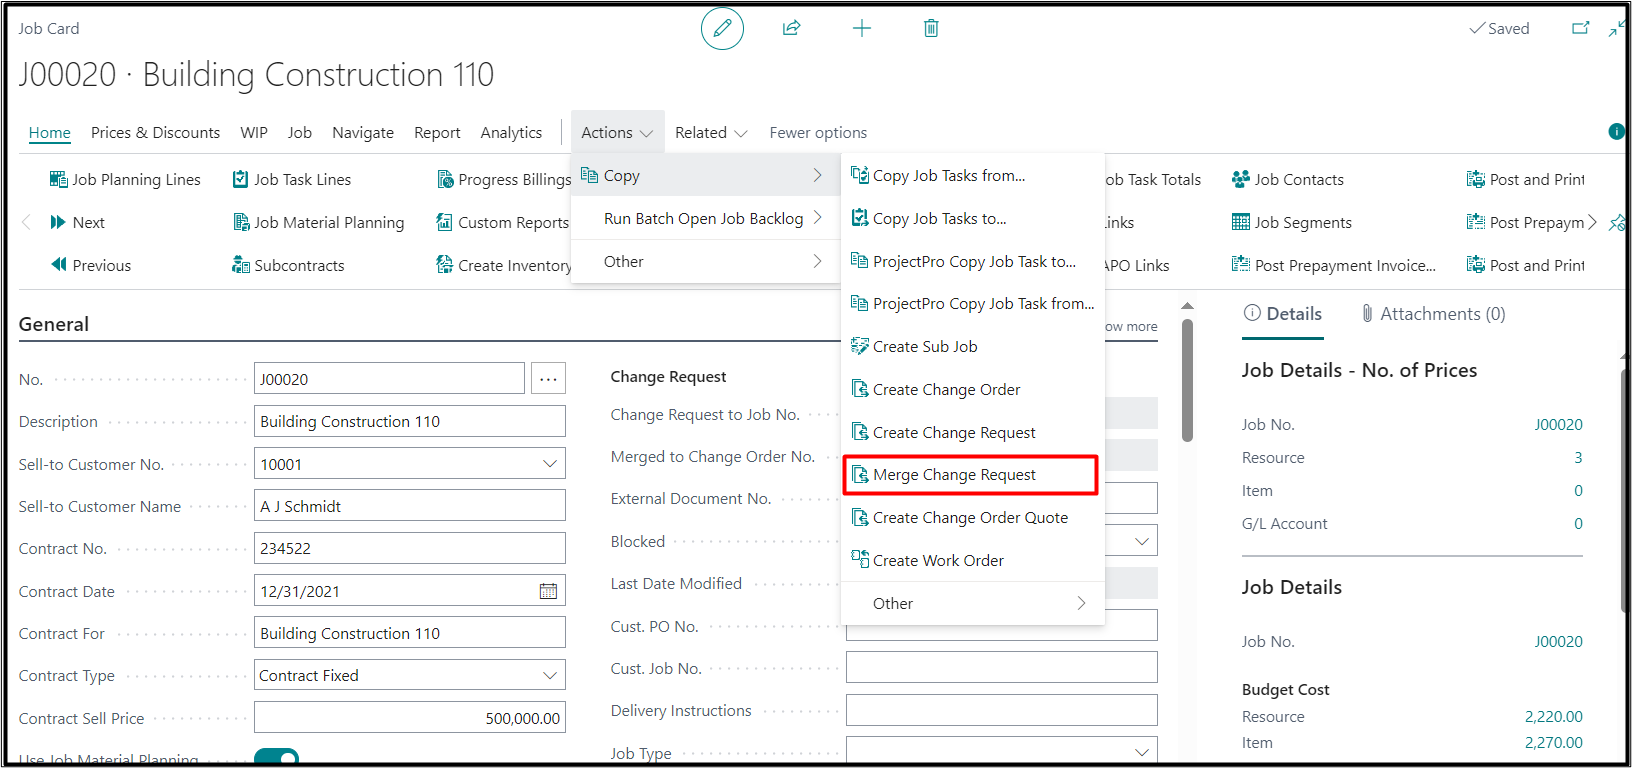The width and height of the screenshot is (1632, 768).
Task: Select ProjectPro Copy Job Task to...
Action: click(973, 261)
